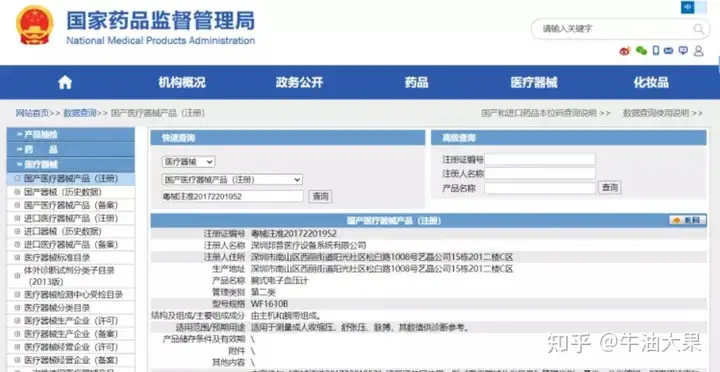Select 医疗器械生产企业（许可）in sidebar
This screenshot has height=372, width=720.
pyautogui.click(x=71, y=321)
